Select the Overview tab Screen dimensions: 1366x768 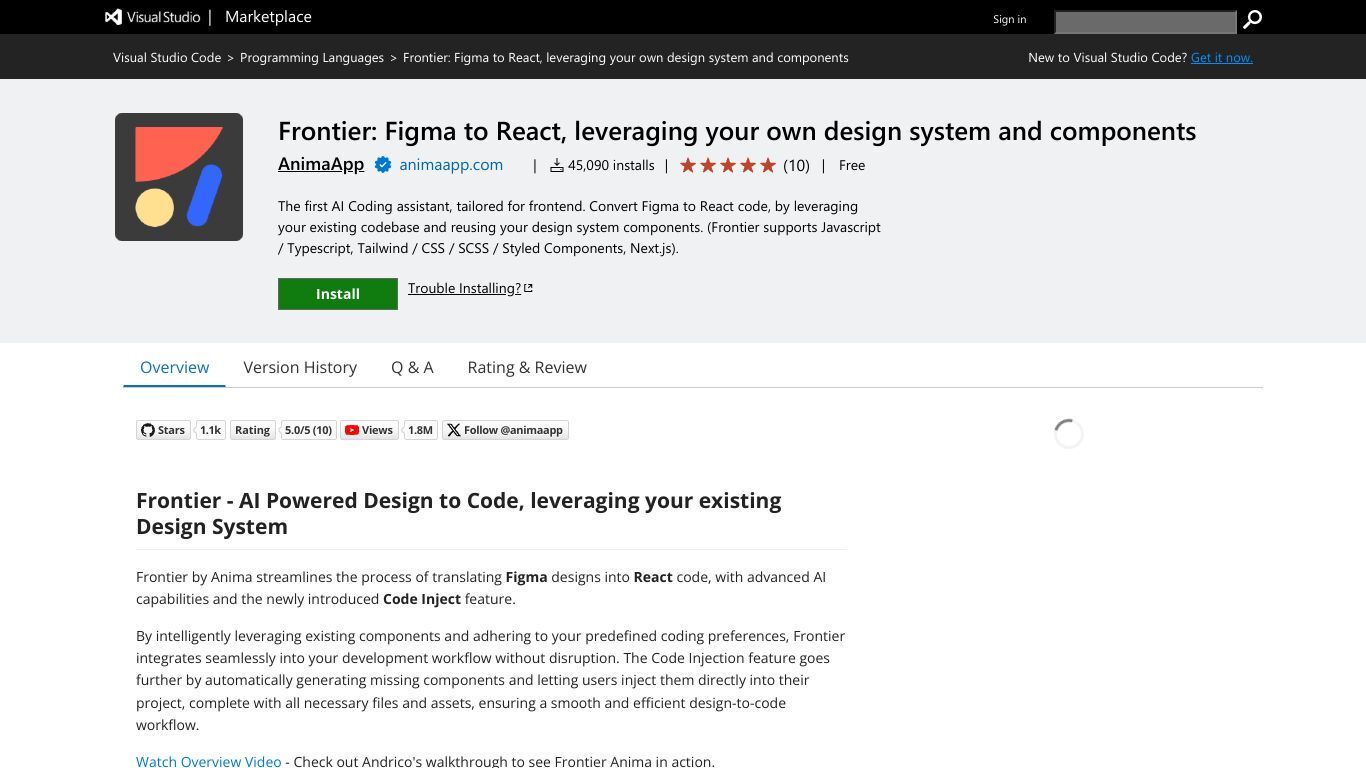click(174, 367)
